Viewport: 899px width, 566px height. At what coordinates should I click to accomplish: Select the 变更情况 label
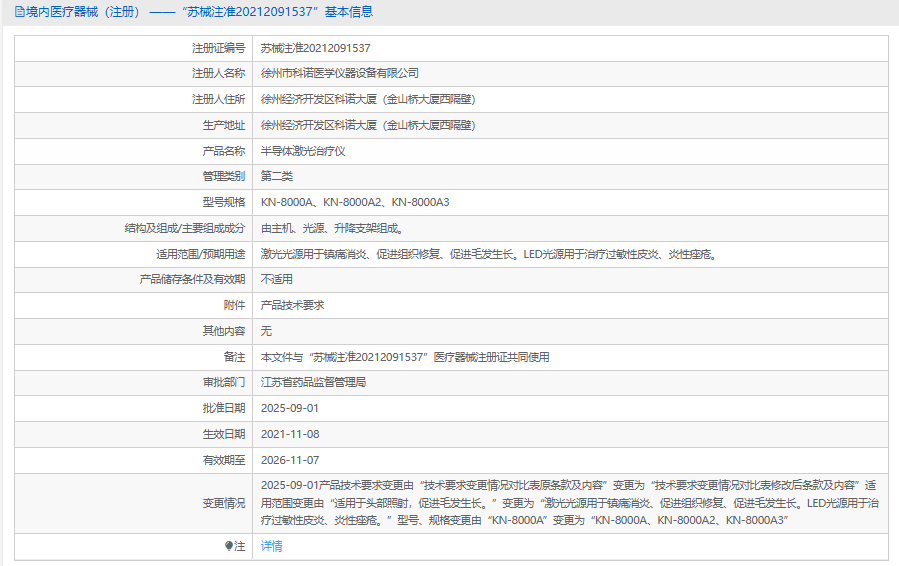coord(224,503)
